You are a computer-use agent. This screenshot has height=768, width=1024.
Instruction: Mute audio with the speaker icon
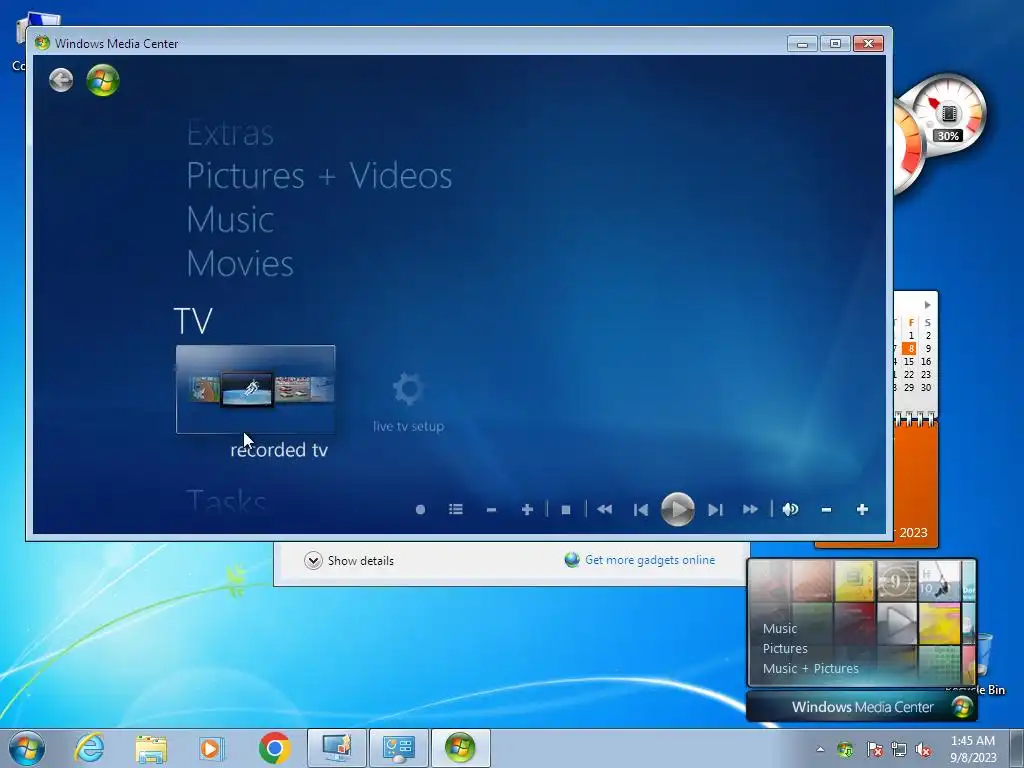click(790, 509)
